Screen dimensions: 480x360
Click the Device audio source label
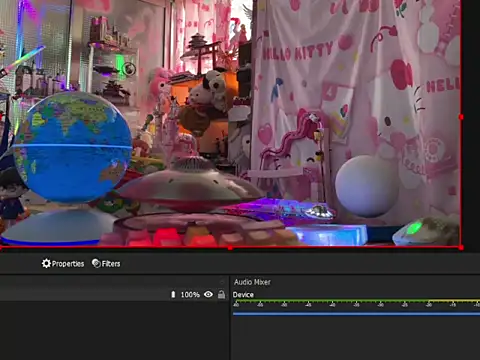click(x=243, y=295)
